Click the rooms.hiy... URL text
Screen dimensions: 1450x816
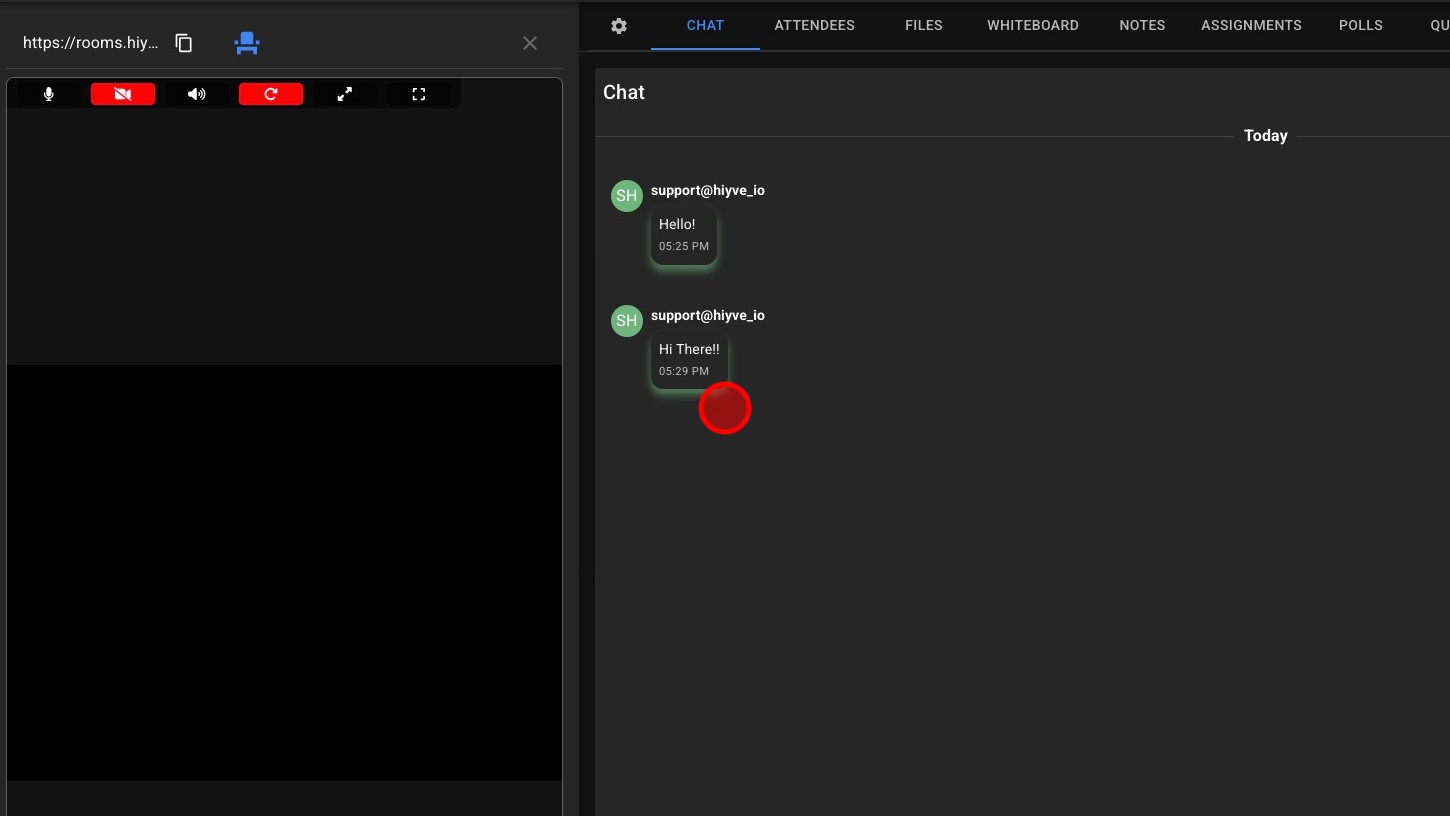(90, 43)
